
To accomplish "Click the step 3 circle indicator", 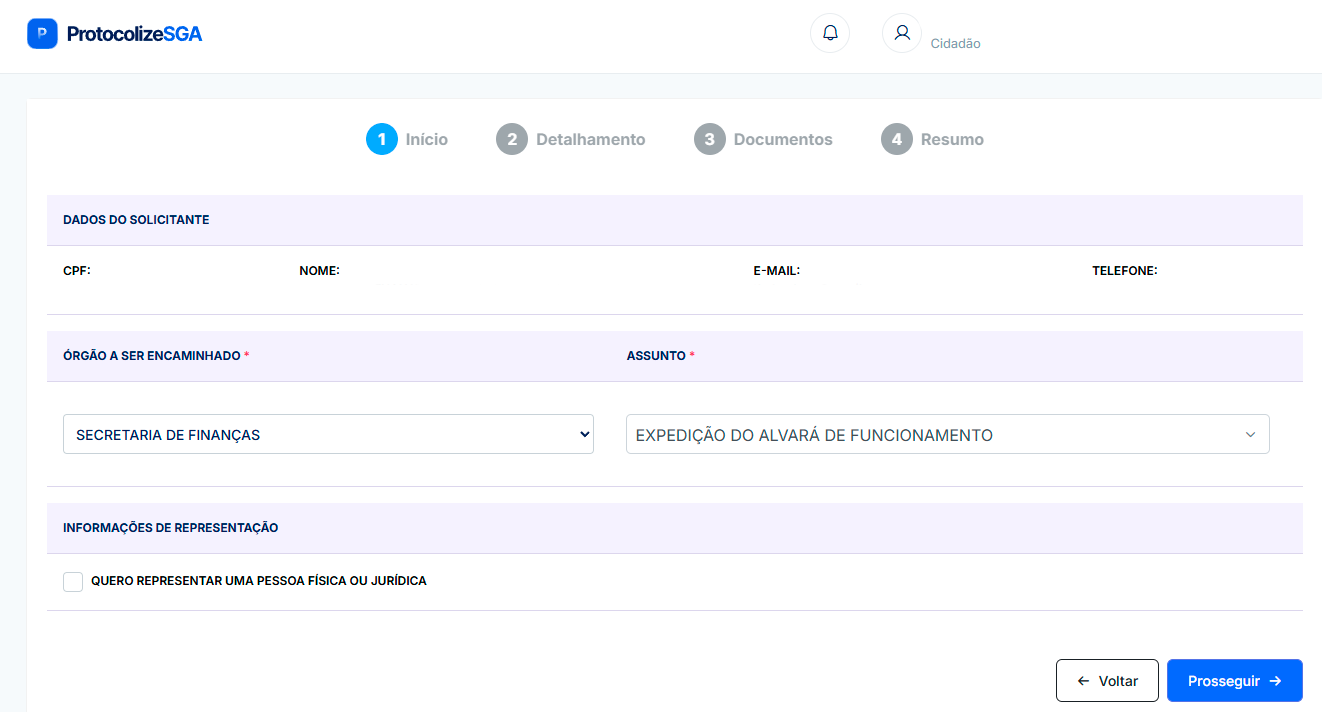I will pos(709,139).
